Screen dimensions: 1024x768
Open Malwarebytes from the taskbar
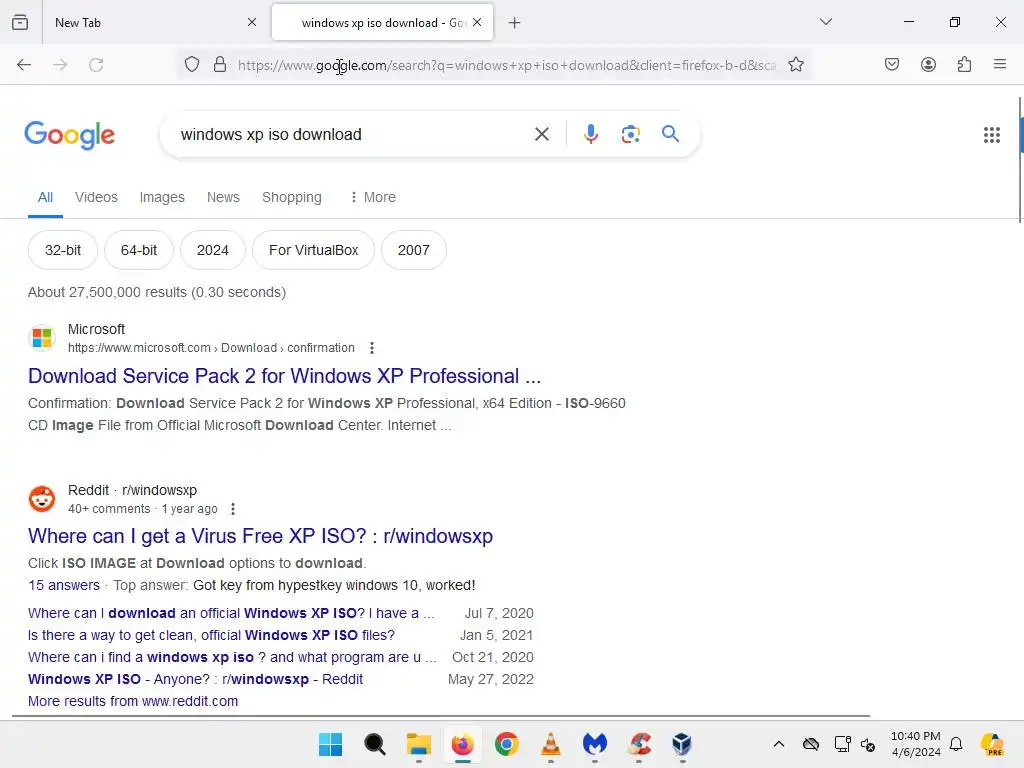pyautogui.click(x=595, y=744)
